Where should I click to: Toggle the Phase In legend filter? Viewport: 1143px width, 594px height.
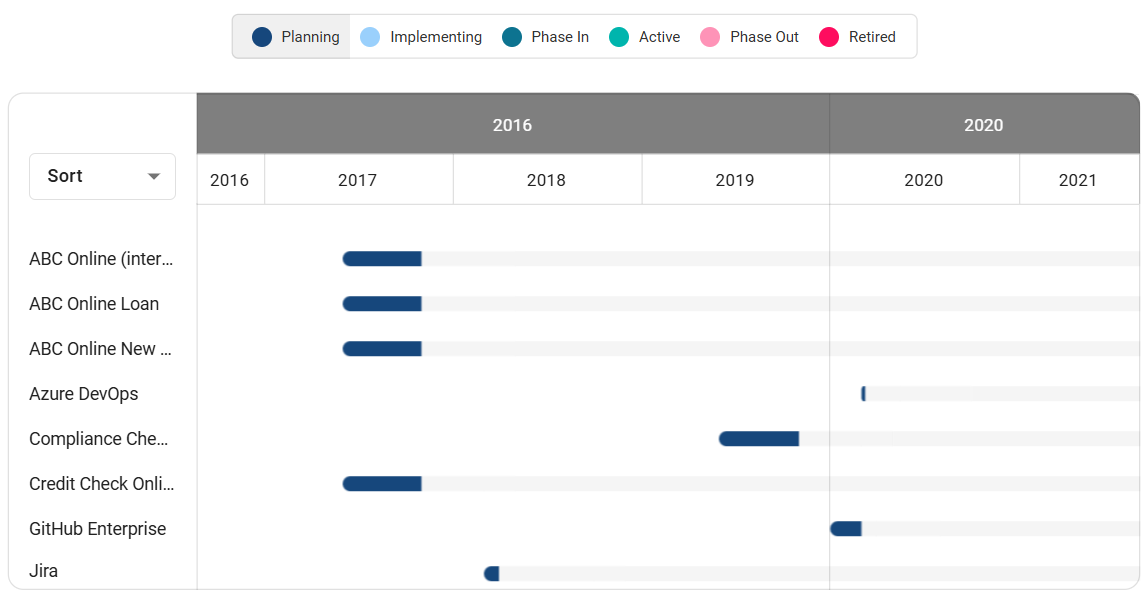tap(546, 37)
